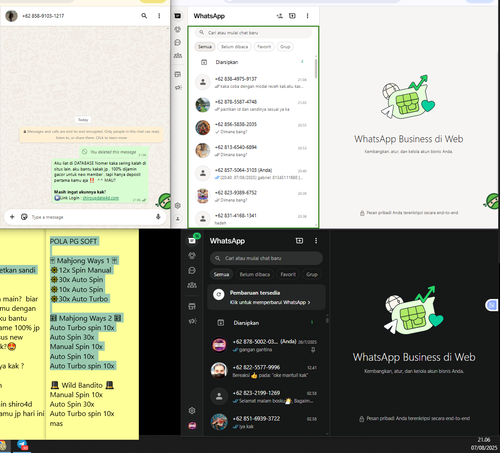Focus the search box in the dark WhatsApp window

point(266,258)
